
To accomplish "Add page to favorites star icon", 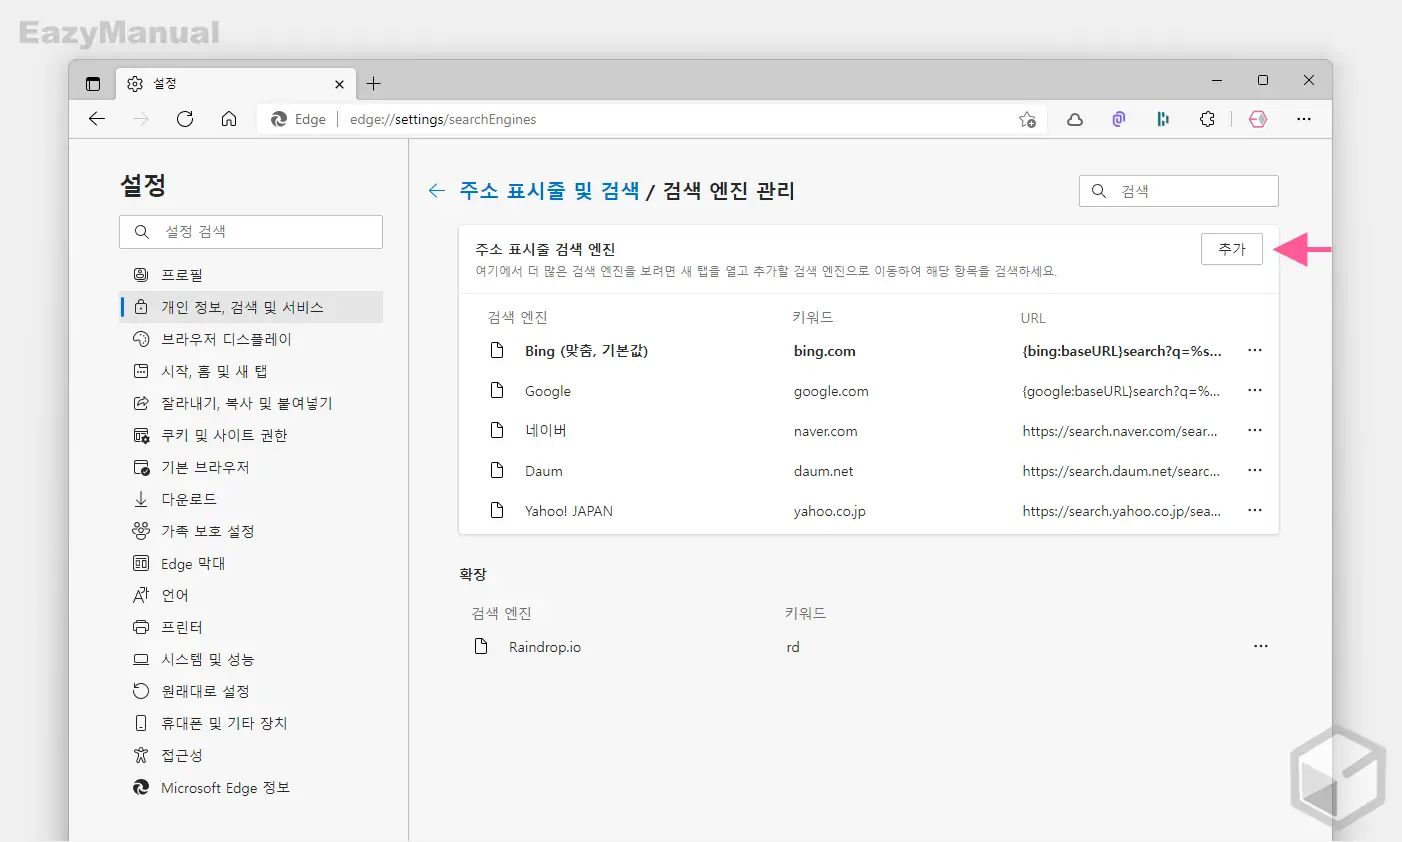I will [x=1027, y=119].
